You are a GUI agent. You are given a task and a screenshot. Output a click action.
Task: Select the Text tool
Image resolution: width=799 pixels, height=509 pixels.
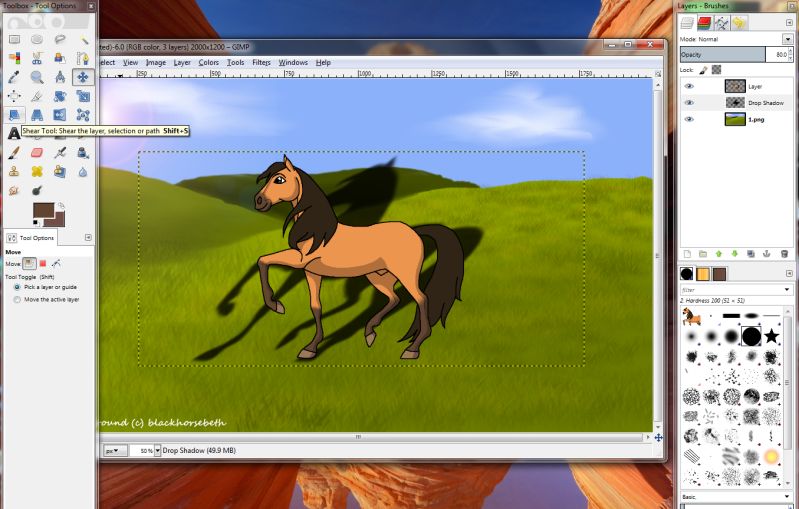click(x=14, y=133)
